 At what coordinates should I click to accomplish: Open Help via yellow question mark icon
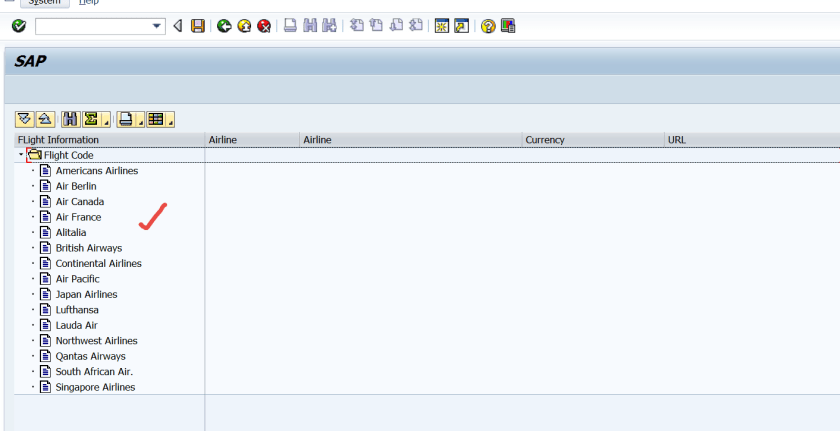pos(488,26)
